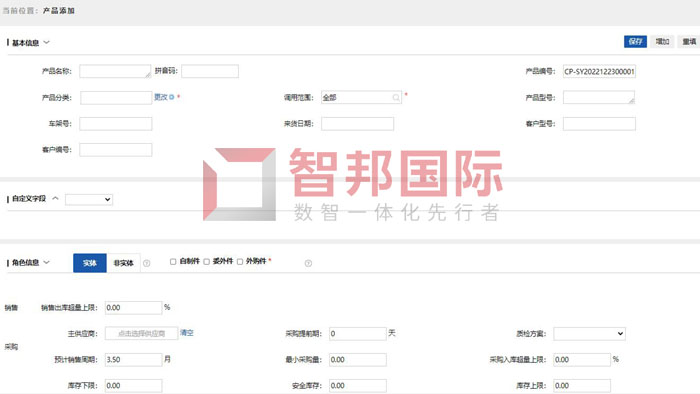Check the 自制件 checkbox
Screen dimensions: 700x394
pyautogui.click(x=173, y=261)
